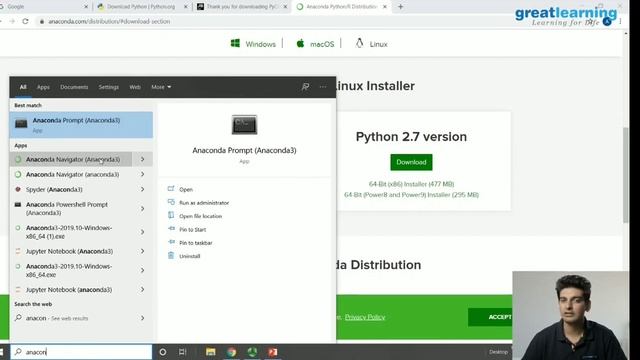640x360 pixels.
Task: Open Jupyter Notebook (Anaconda3) result
Action: click(71, 251)
